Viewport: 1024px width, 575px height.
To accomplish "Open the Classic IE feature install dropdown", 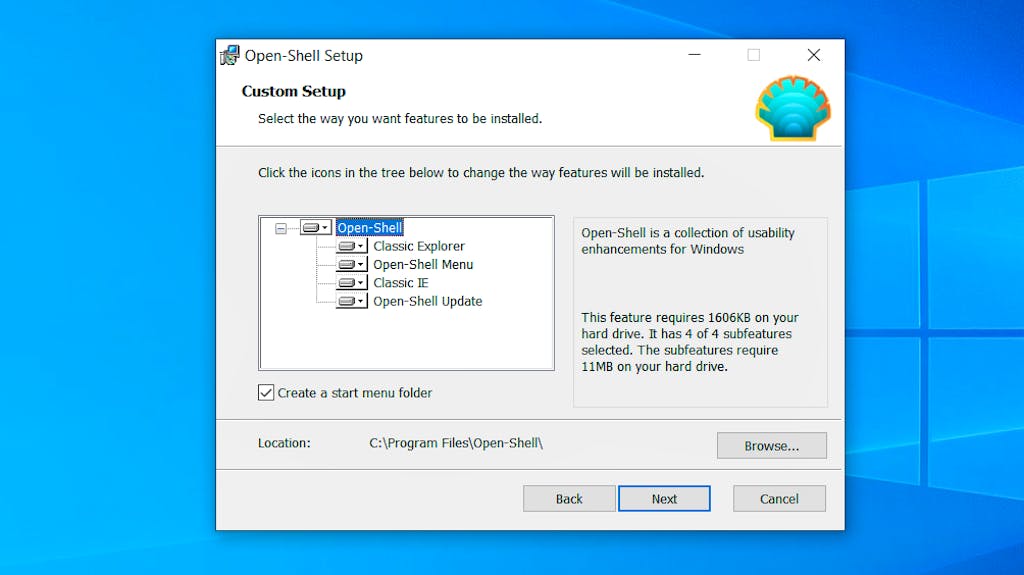I will point(352,283).
